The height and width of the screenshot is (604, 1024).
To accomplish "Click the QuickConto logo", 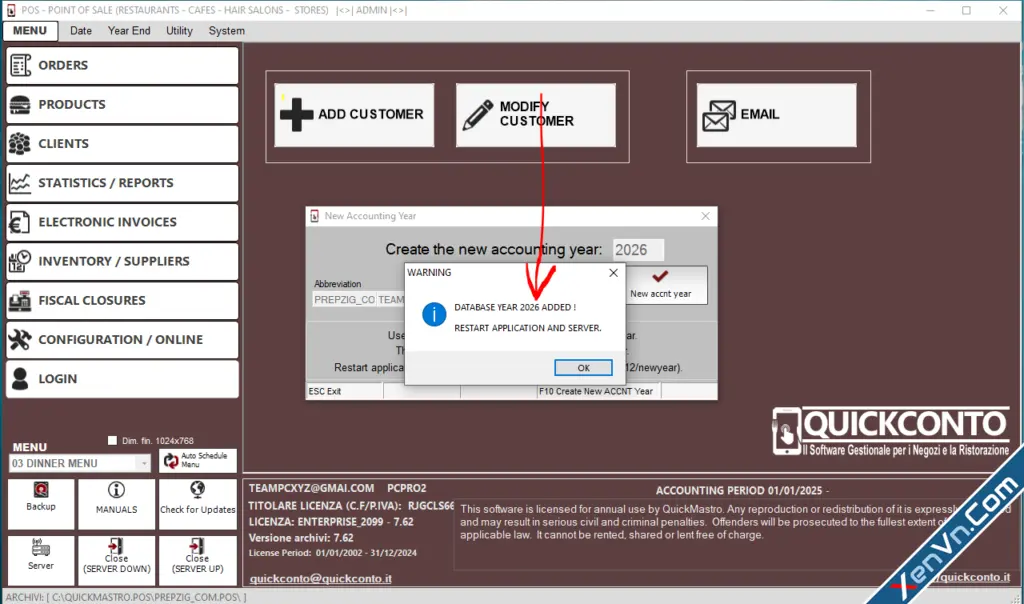I will 891,432.
